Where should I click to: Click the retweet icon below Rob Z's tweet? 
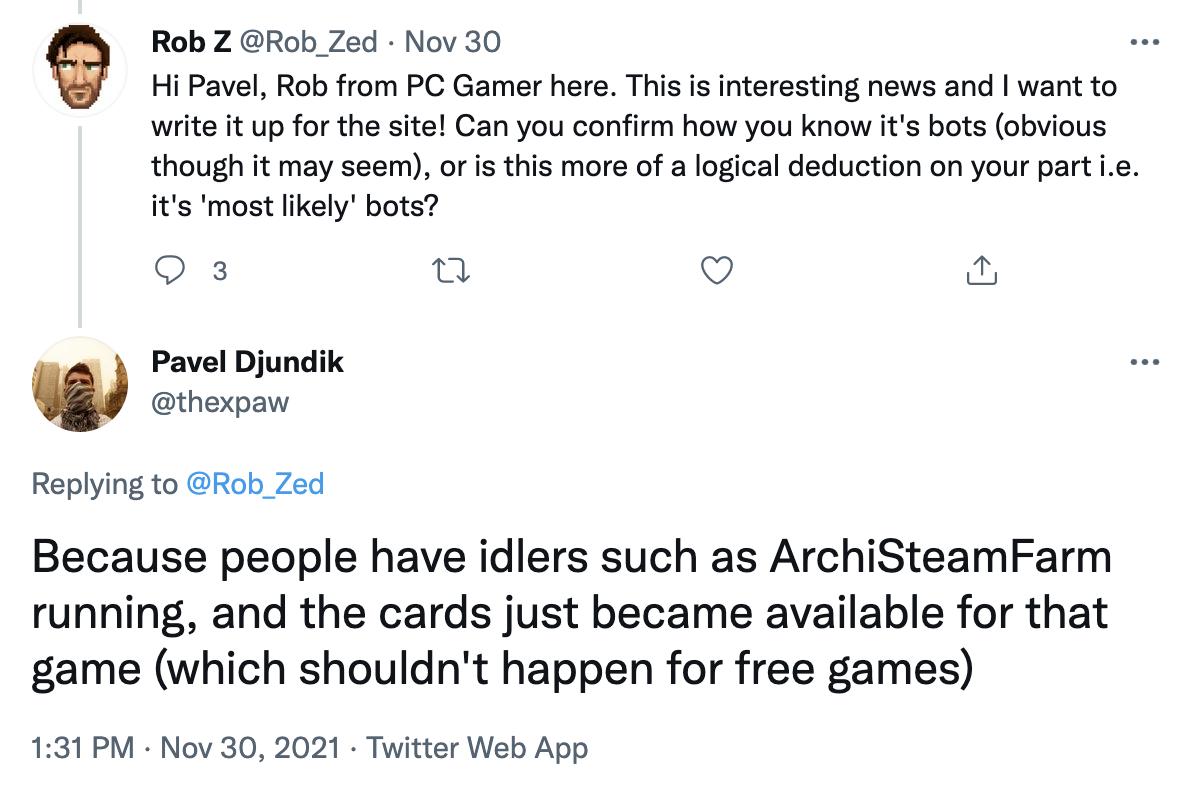[451, 270]
